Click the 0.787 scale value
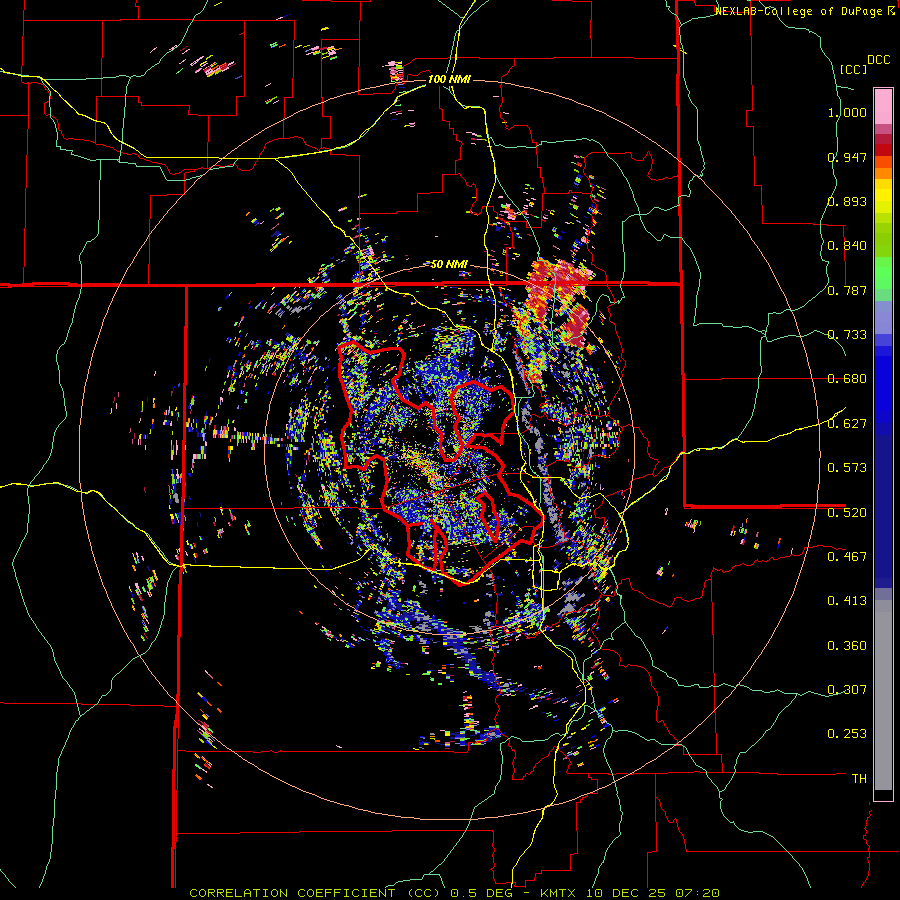Image resolution: width=900 pixels, height=900 pixels. [x=847, y=290]
